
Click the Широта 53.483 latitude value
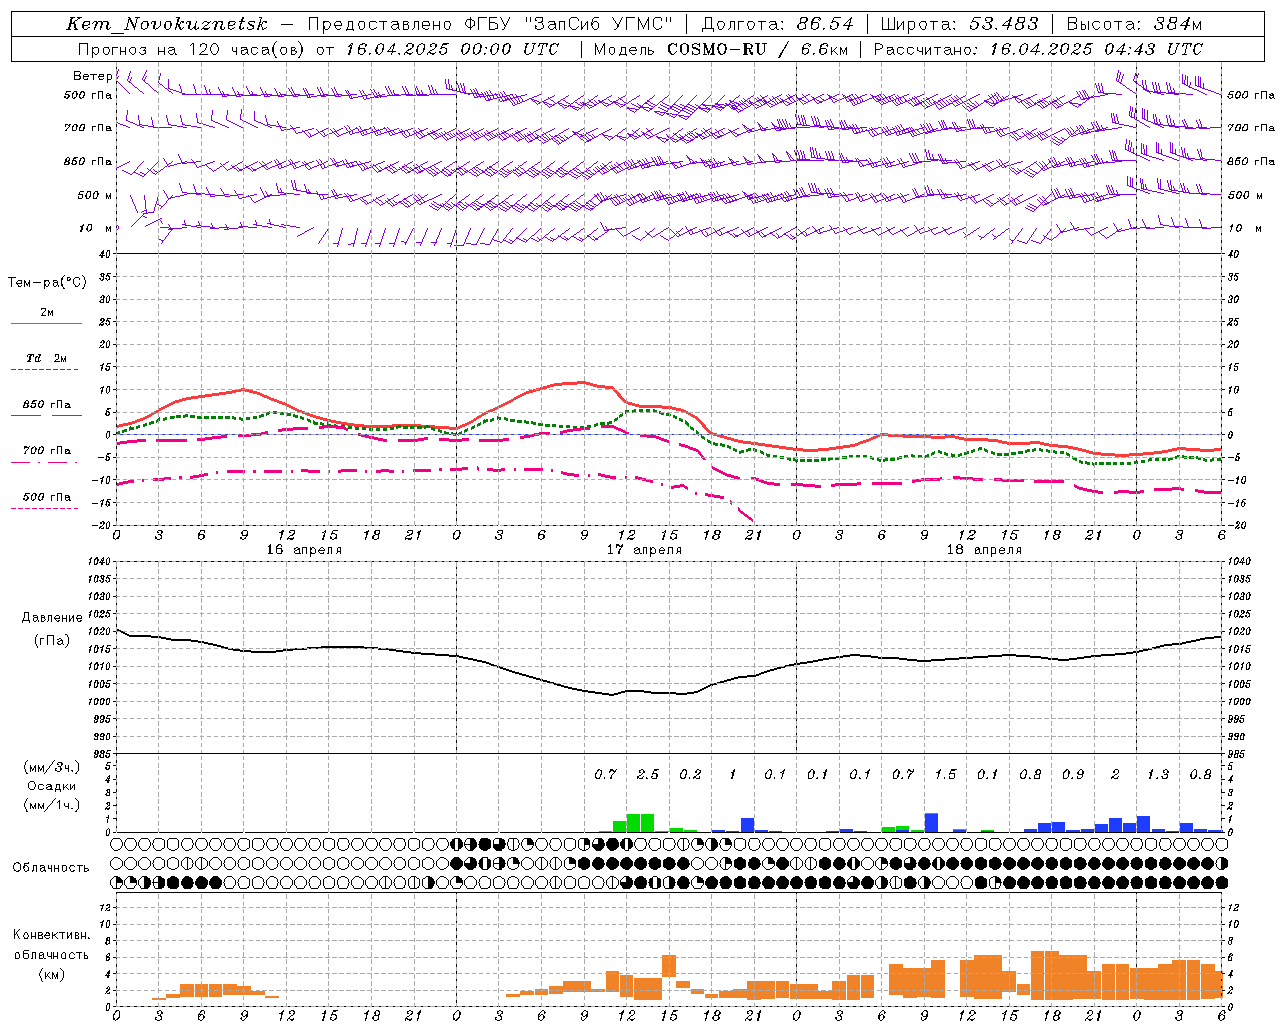point(959,24)
